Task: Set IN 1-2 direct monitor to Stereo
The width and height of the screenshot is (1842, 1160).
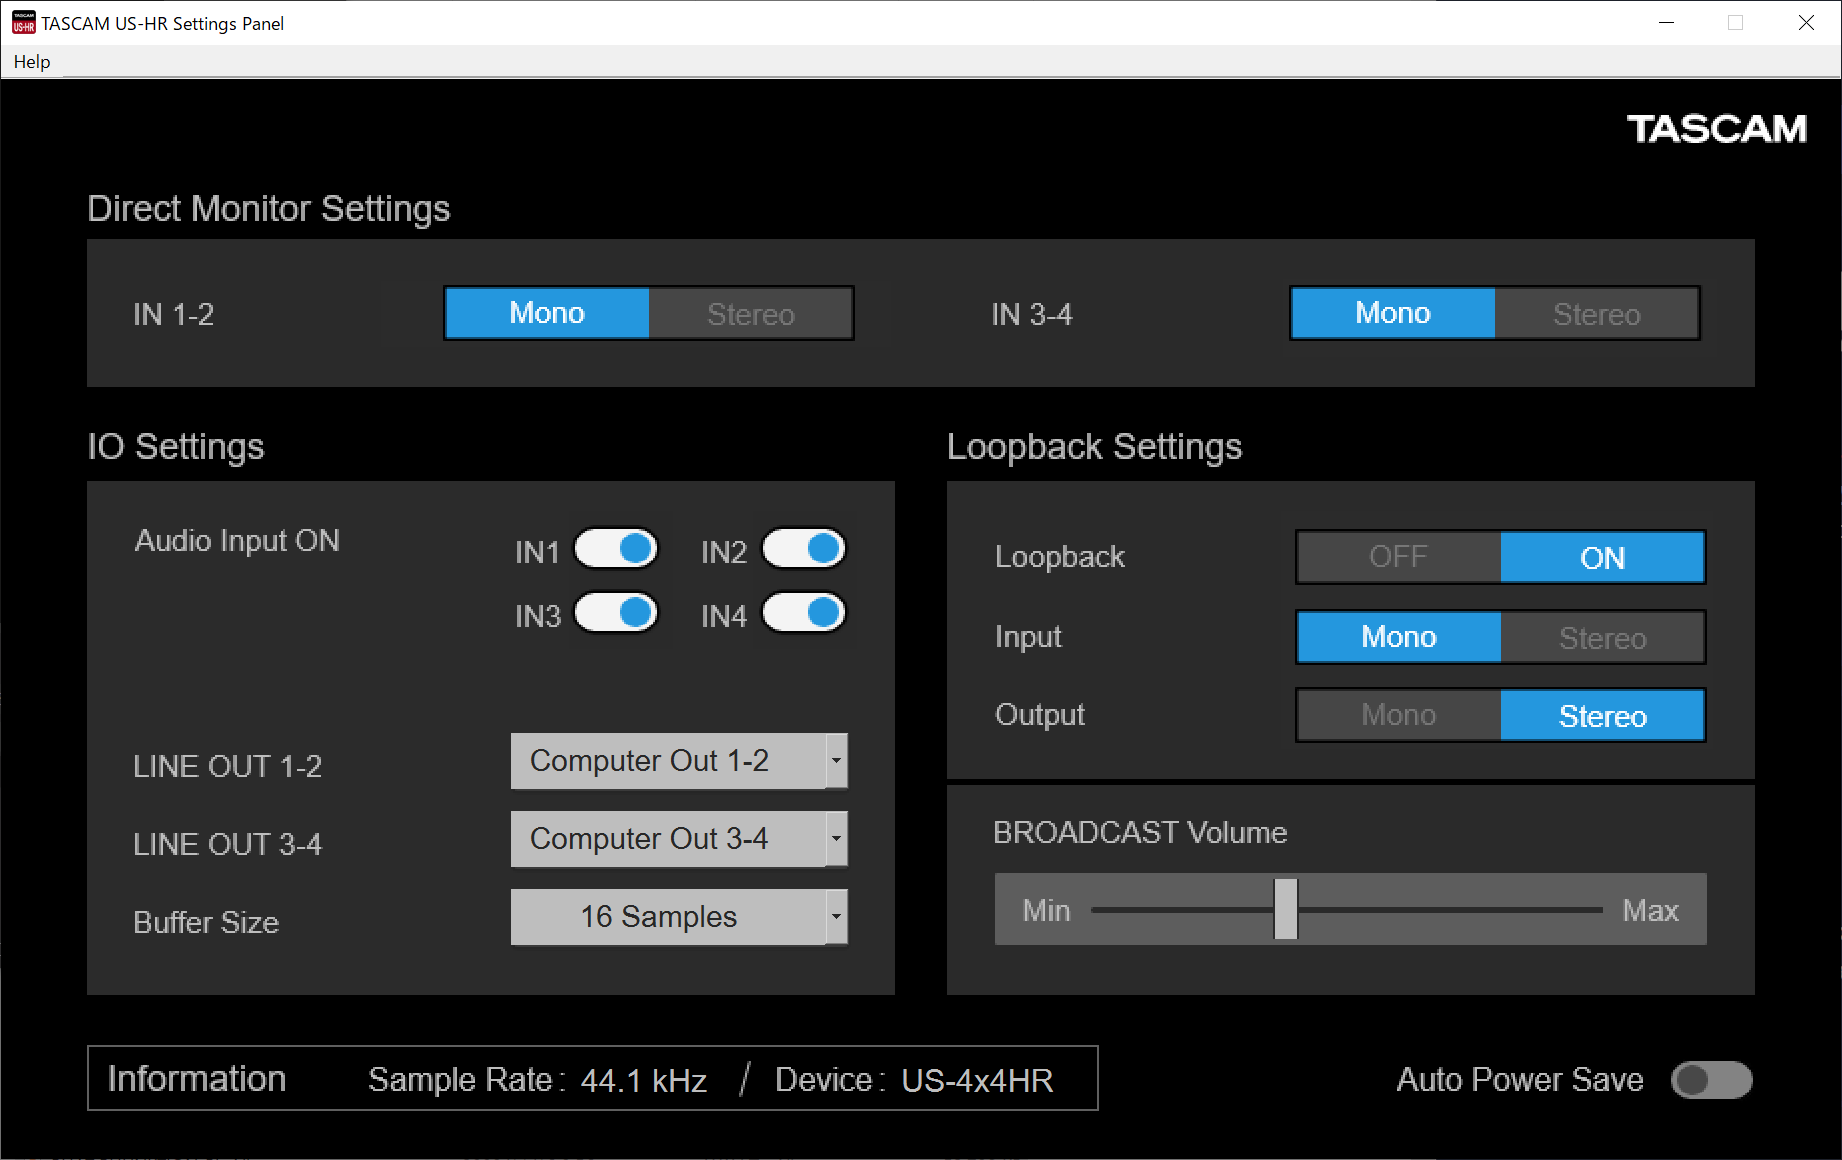Action: click(751, 313)
